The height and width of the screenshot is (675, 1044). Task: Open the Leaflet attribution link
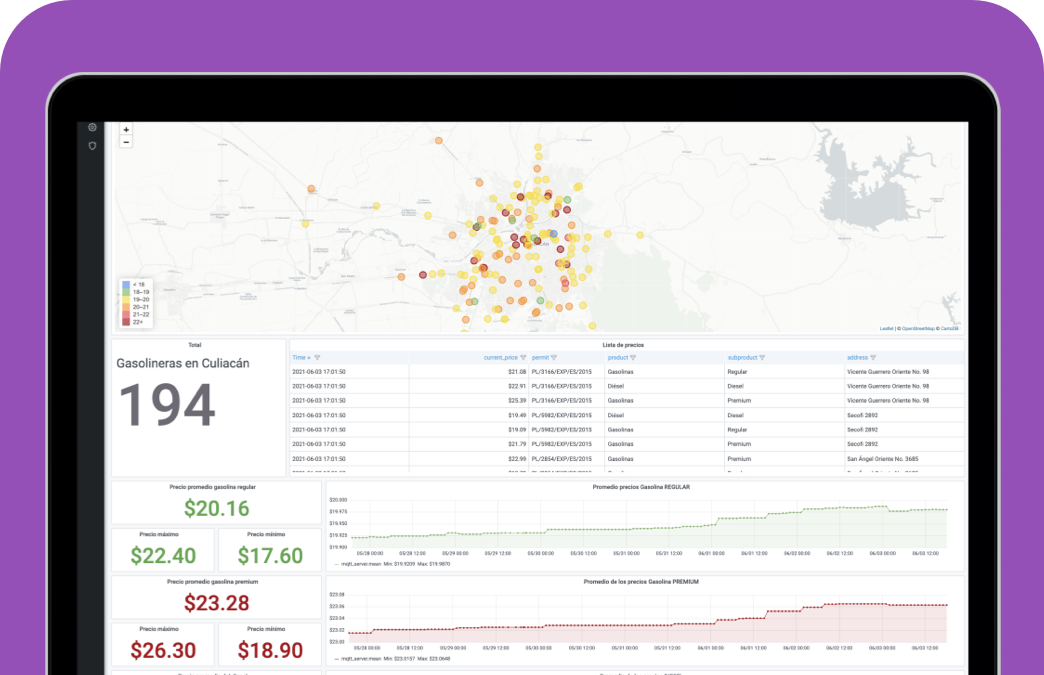coord(886,329)
